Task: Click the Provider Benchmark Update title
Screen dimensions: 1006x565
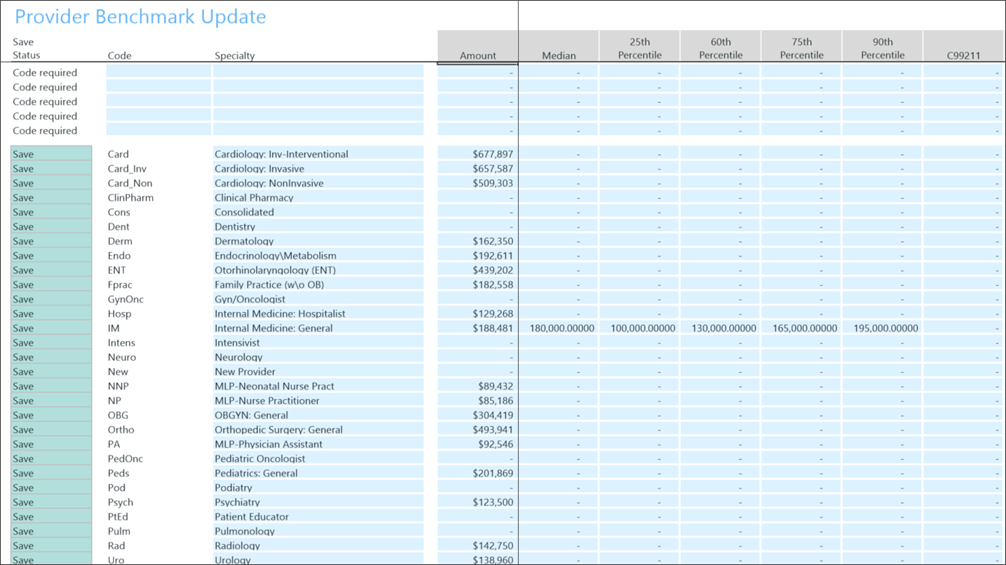Action: 141,17
